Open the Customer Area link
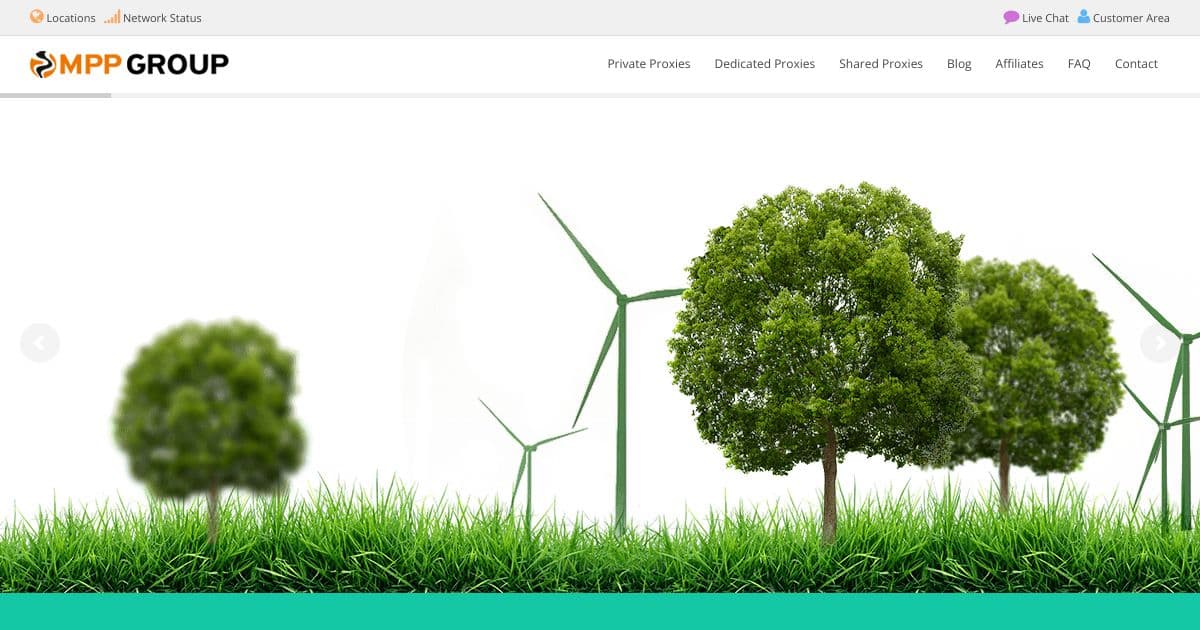 pos(1131,17)
